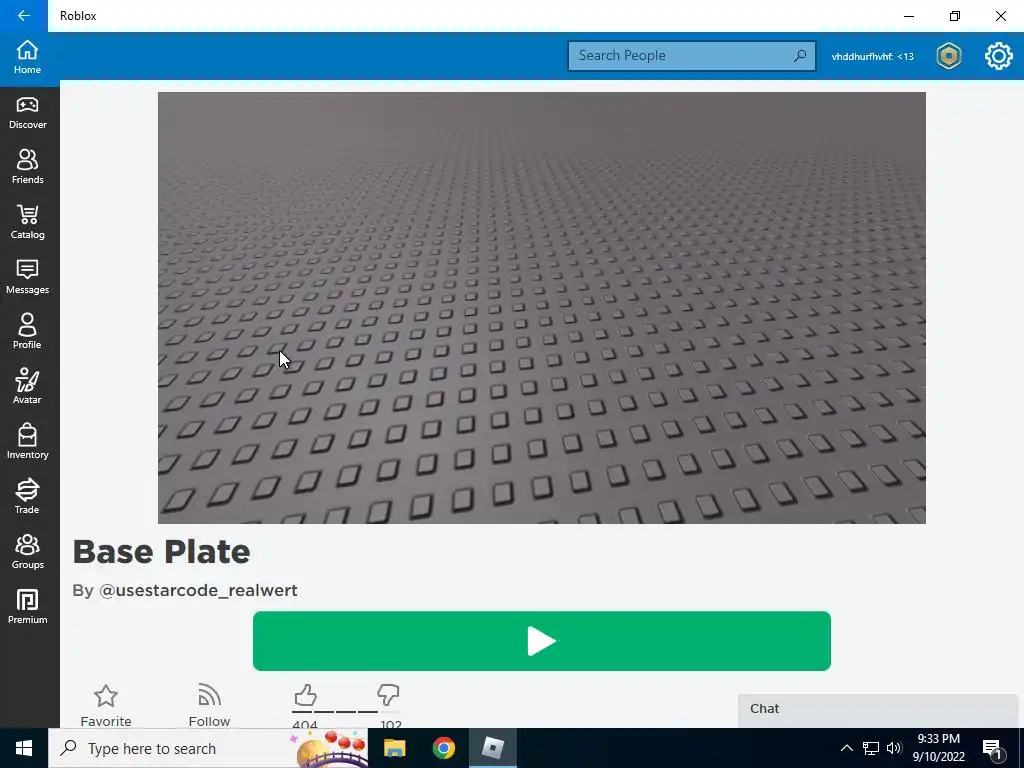Open the Trade page
The height and width of the screenshot is (768, 1024).
point(27,497)
